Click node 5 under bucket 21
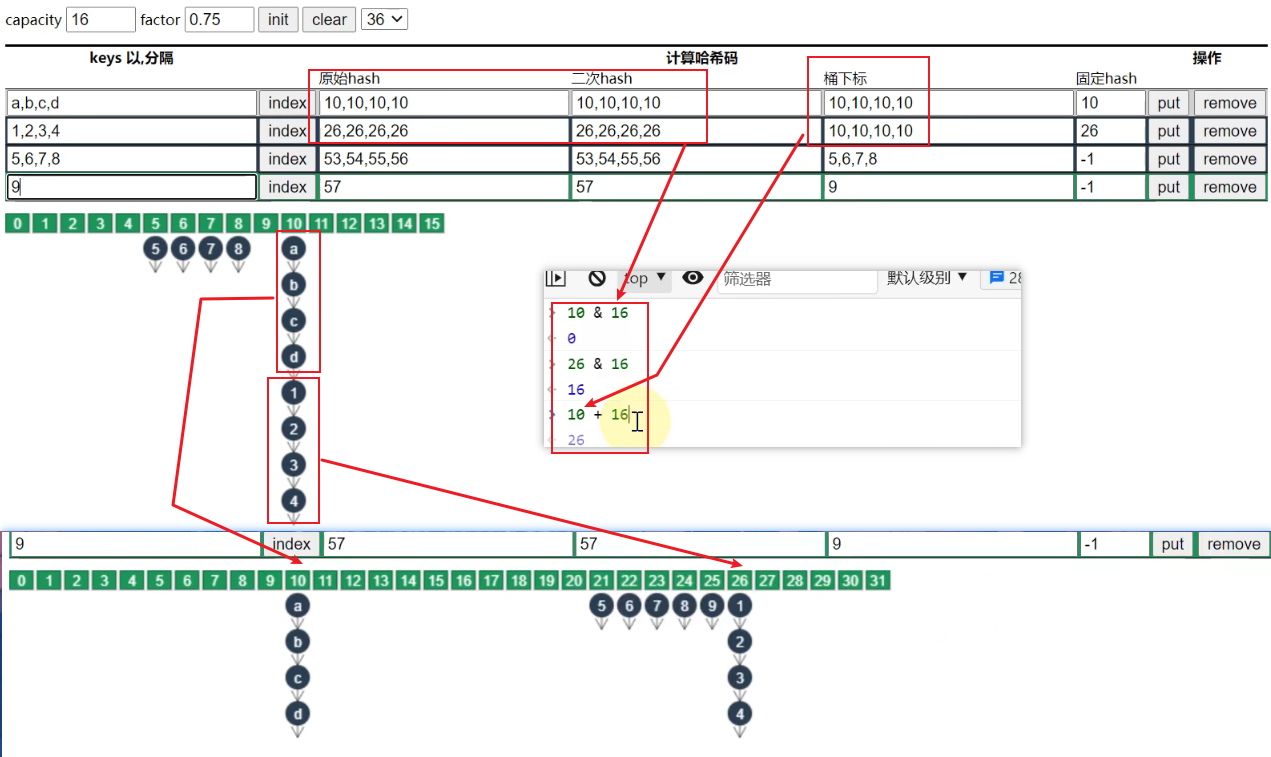 click(x=600, y=605)
